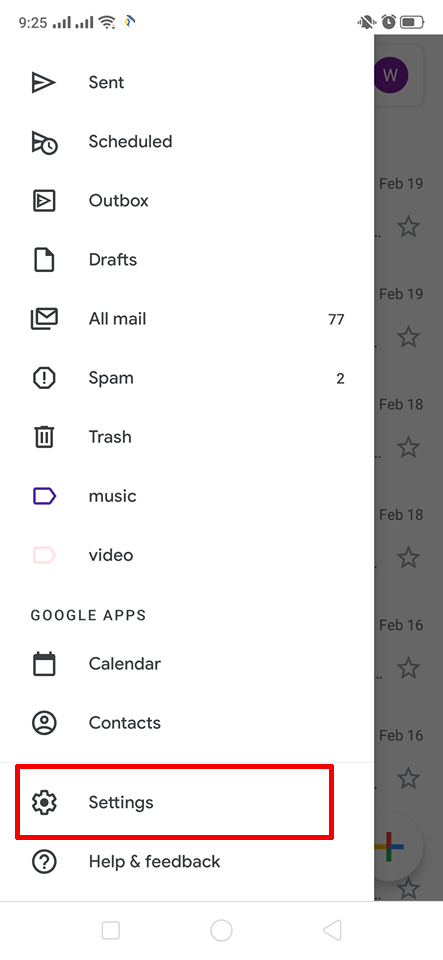Star the first Feb 16 email
443x960 pixels.
[408, 668]
